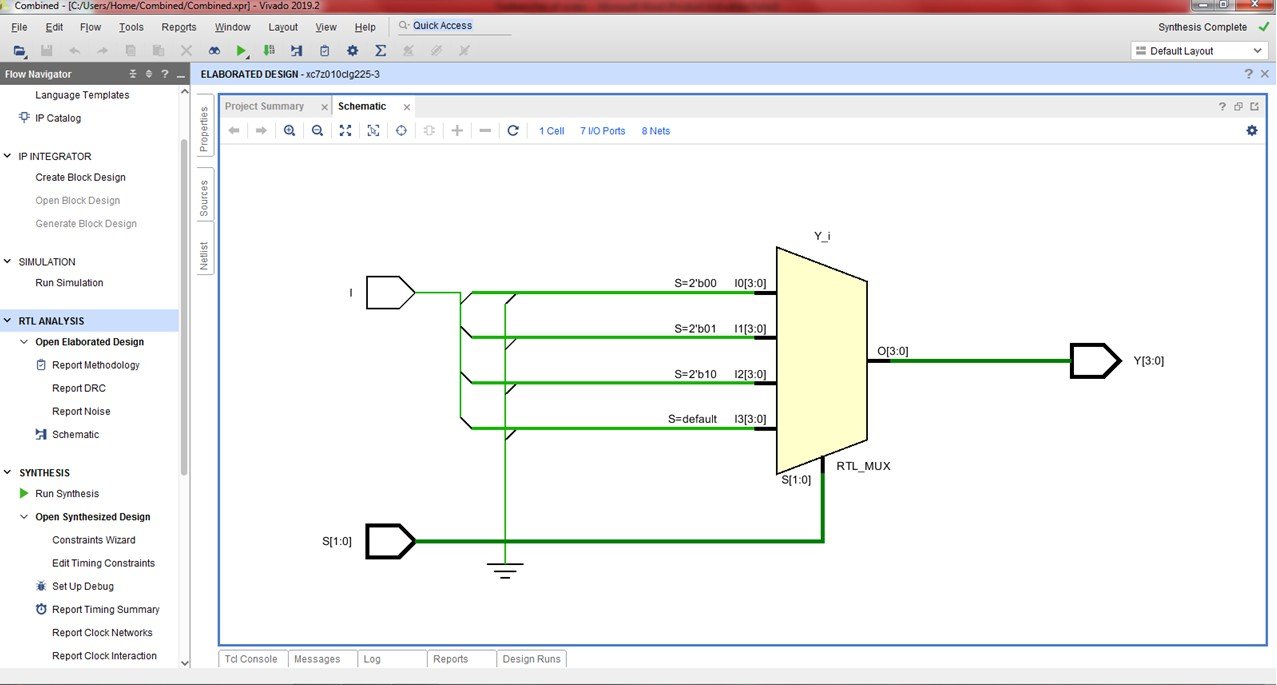Image resolution: width=1277 pixels, height=685 pixels.
Task: Open Report Timing Summary
Action: [x=106, y=610]
